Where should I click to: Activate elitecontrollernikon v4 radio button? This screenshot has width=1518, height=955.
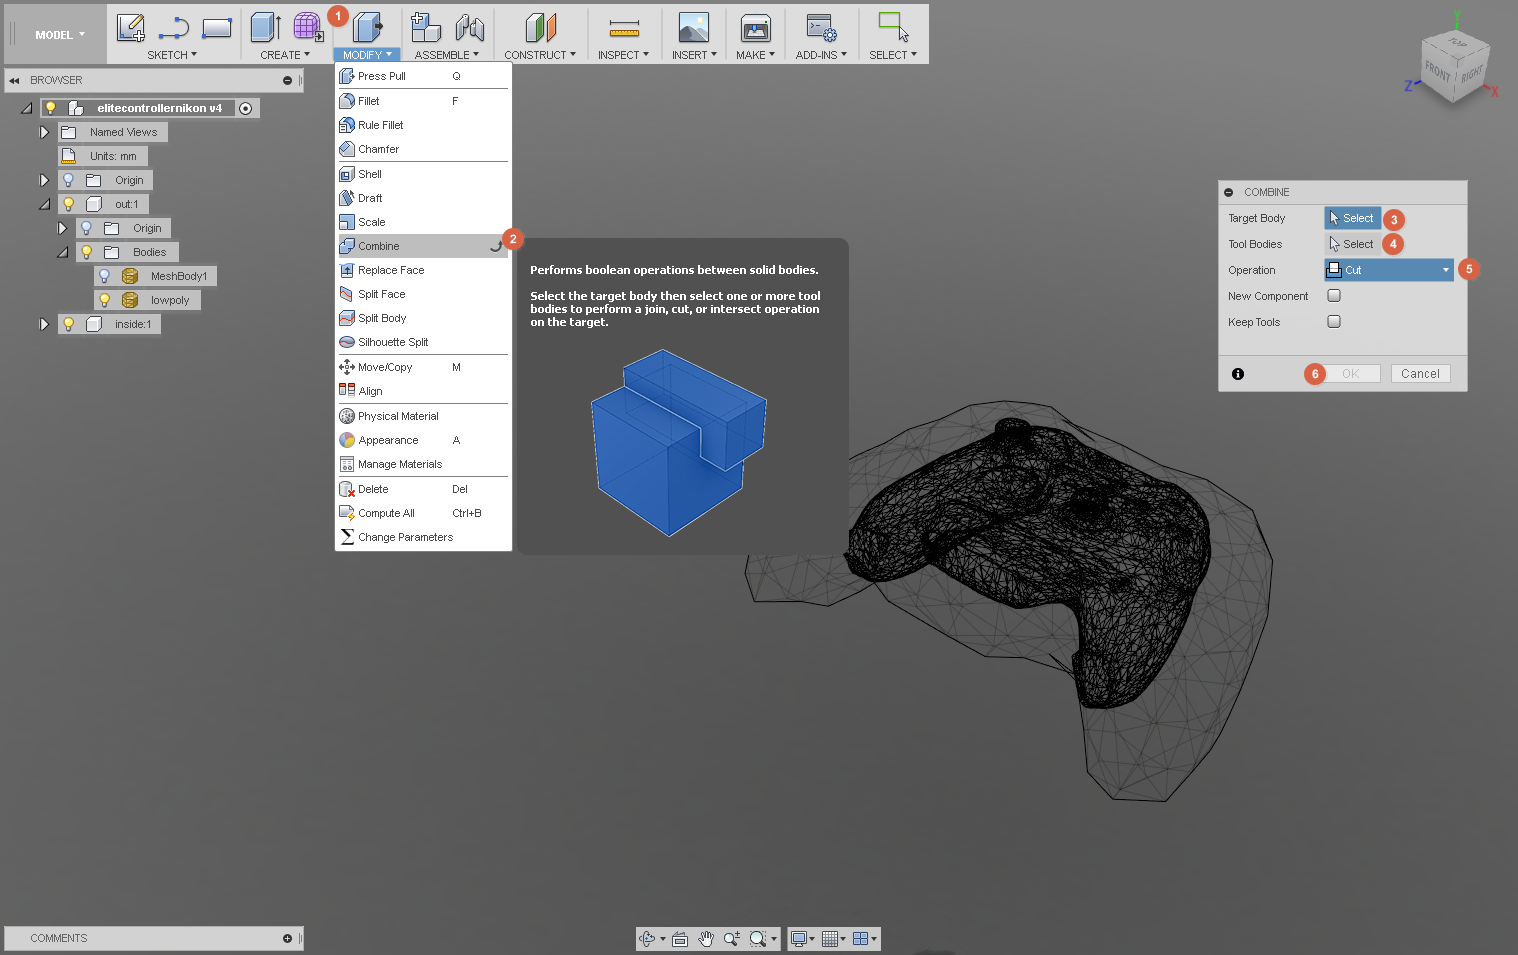(x=246, y=108)
